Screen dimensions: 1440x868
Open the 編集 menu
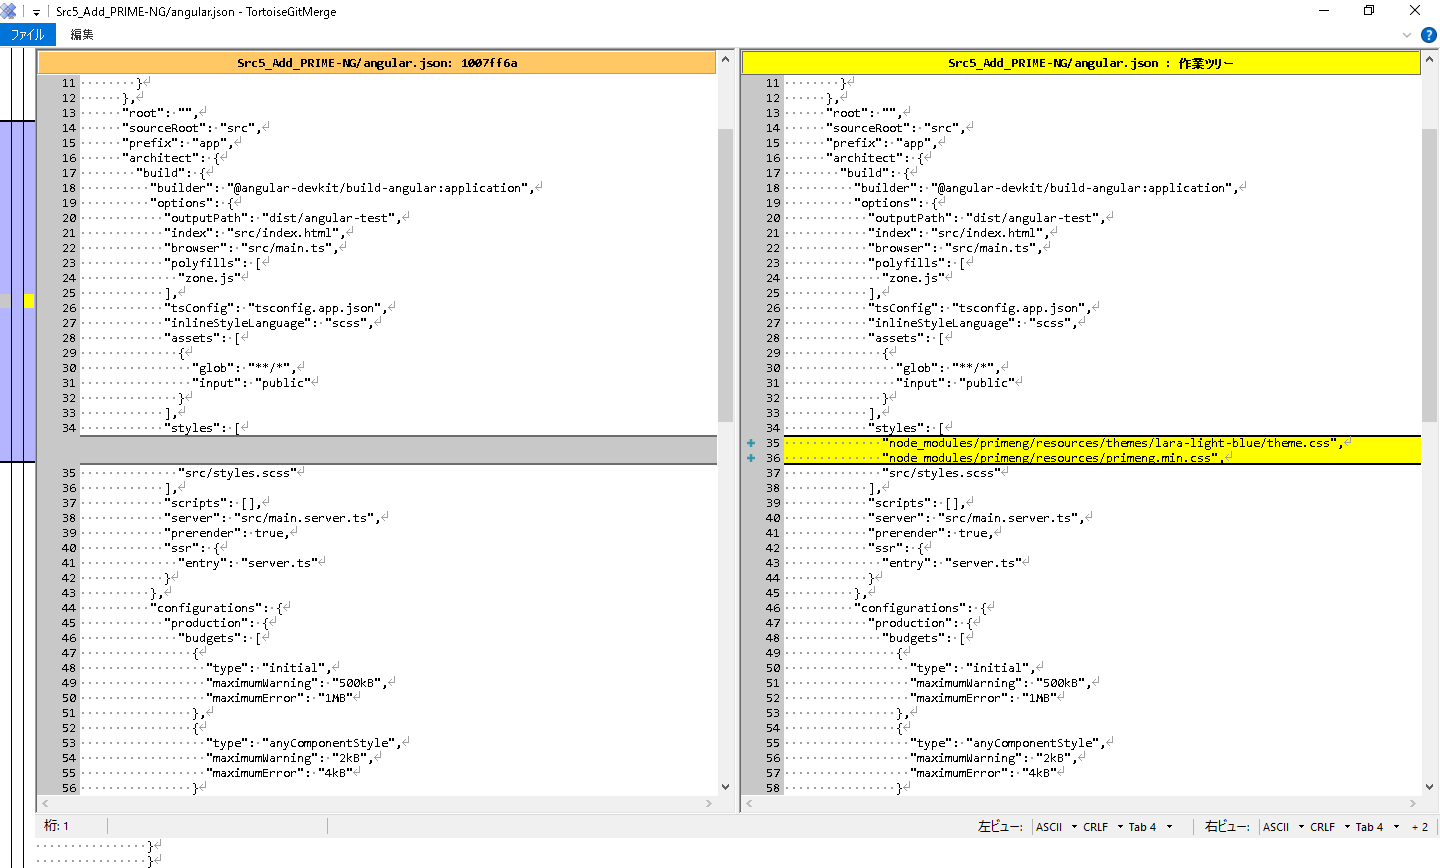click(x=82, y=34)
